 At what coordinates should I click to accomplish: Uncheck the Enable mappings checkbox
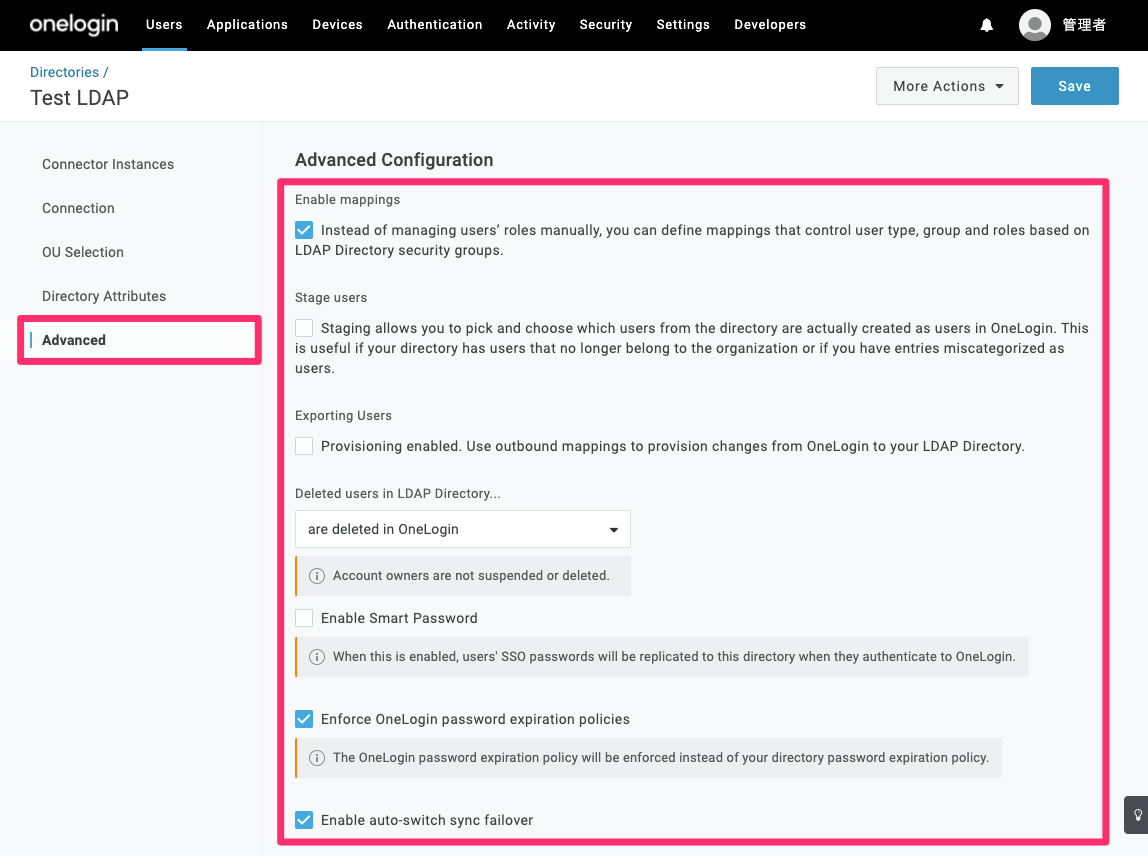(304, 230)
